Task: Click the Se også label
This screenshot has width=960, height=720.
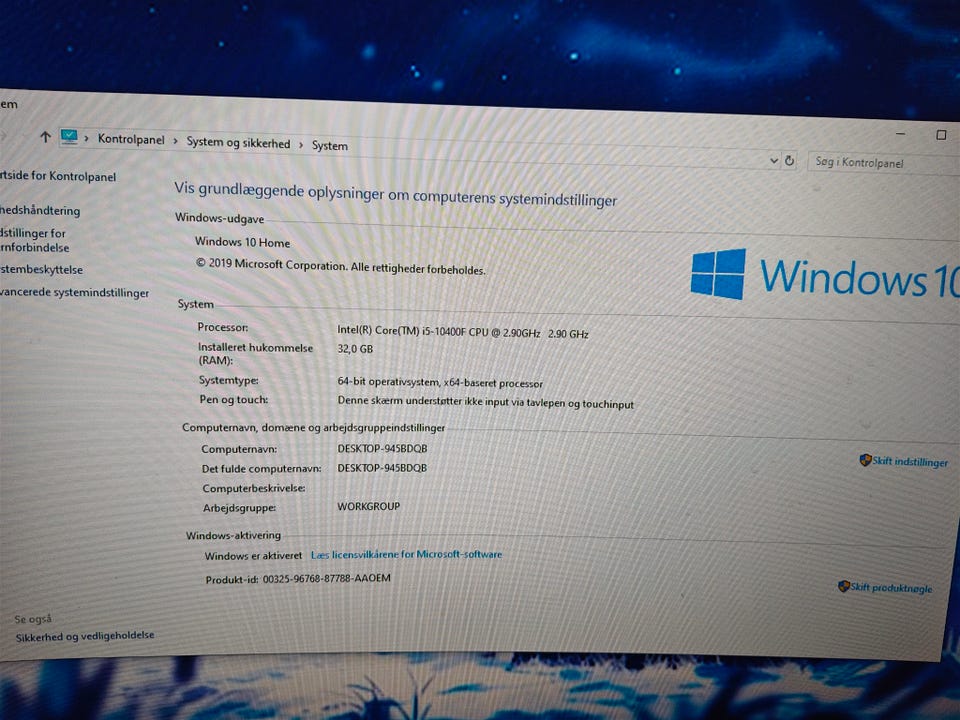Action: 33,619
